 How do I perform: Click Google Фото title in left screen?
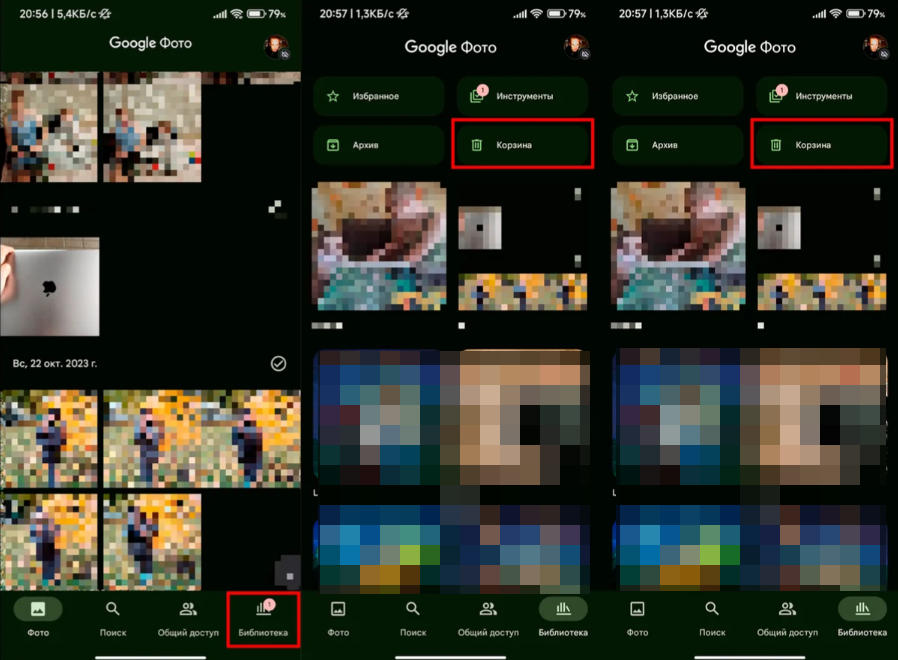(x=150, y=43)
